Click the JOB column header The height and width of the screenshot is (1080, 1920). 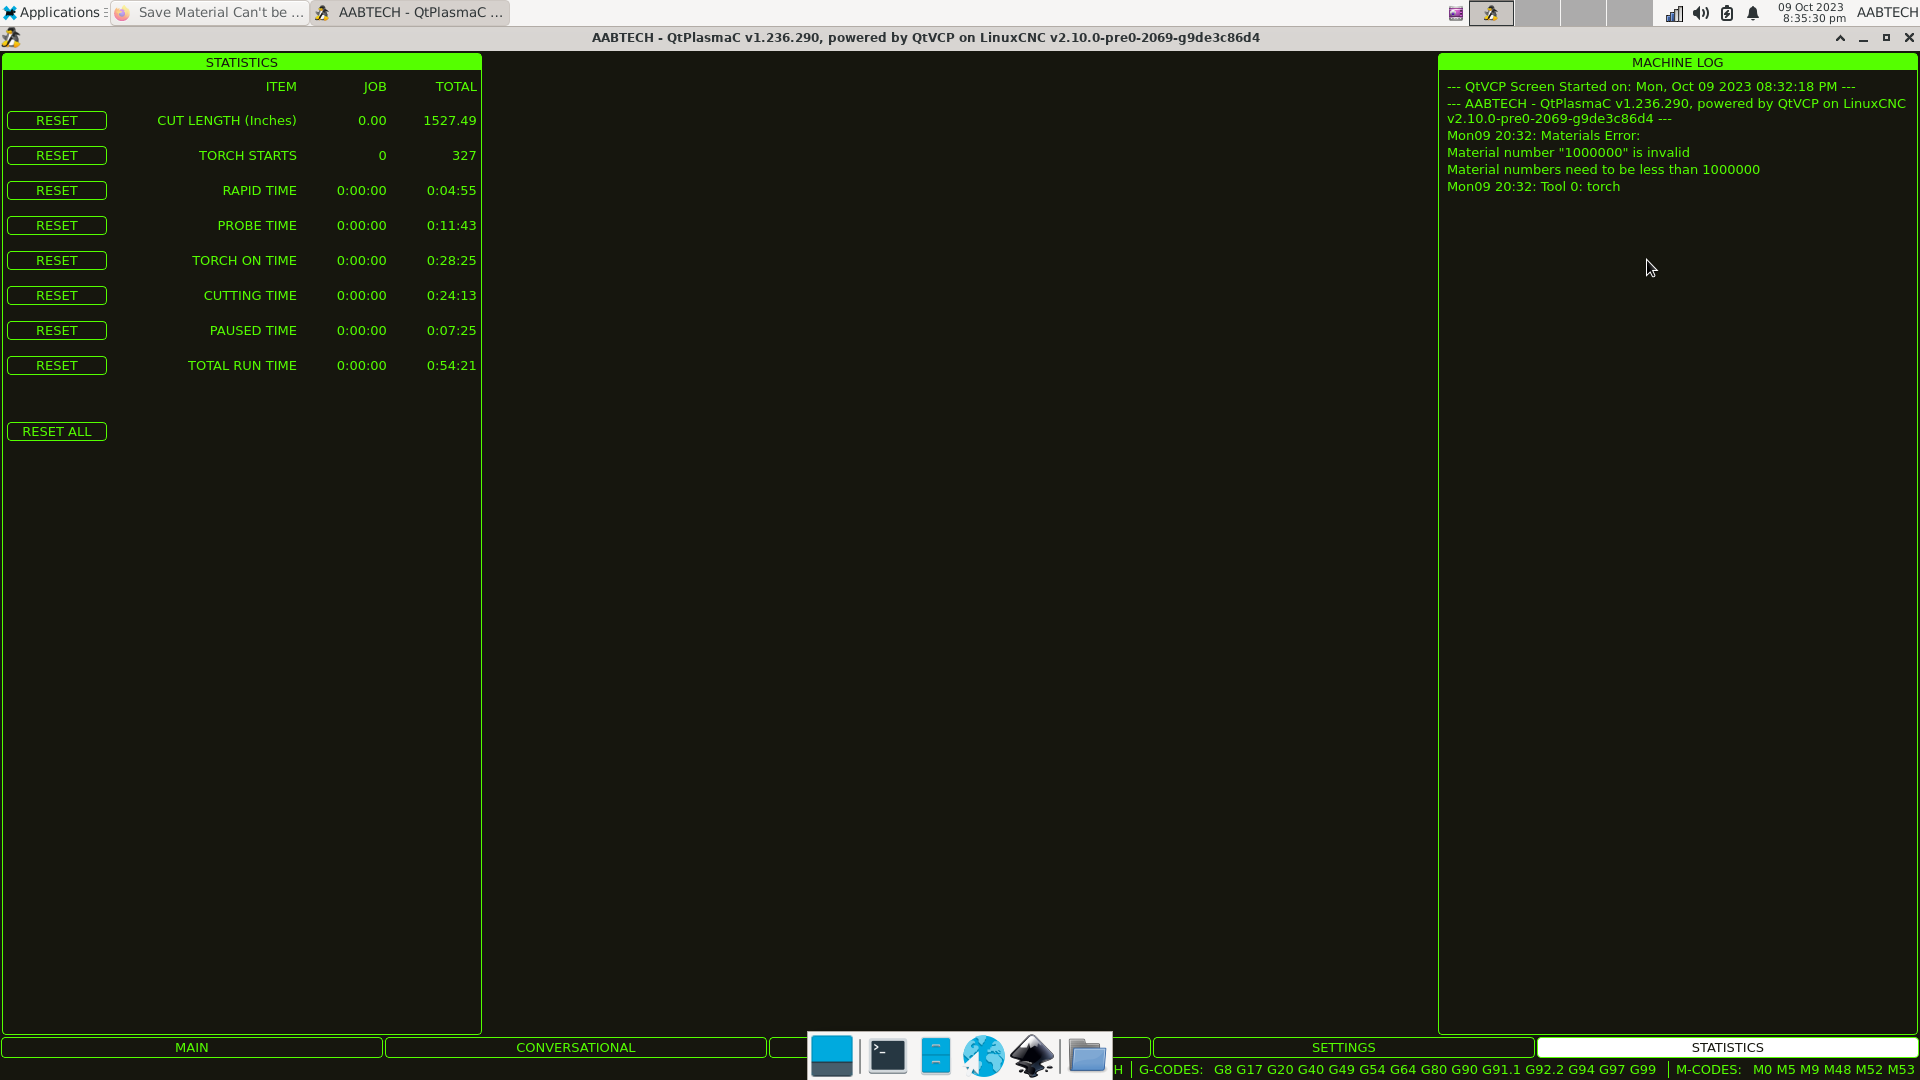click(375, 87)
